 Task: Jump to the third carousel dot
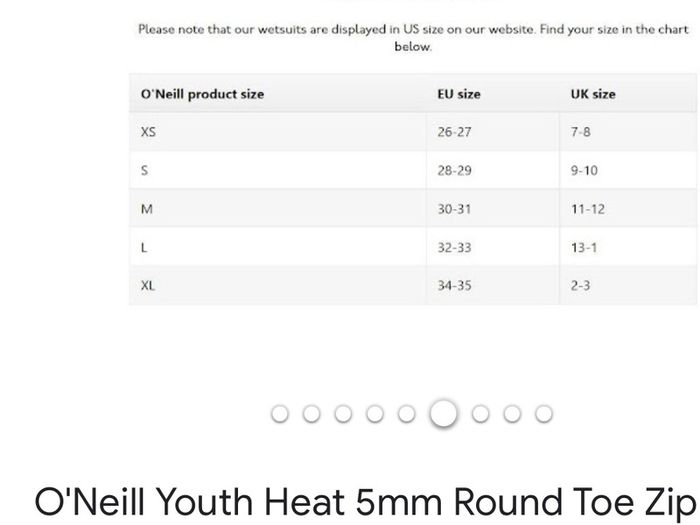click(343, 414)
